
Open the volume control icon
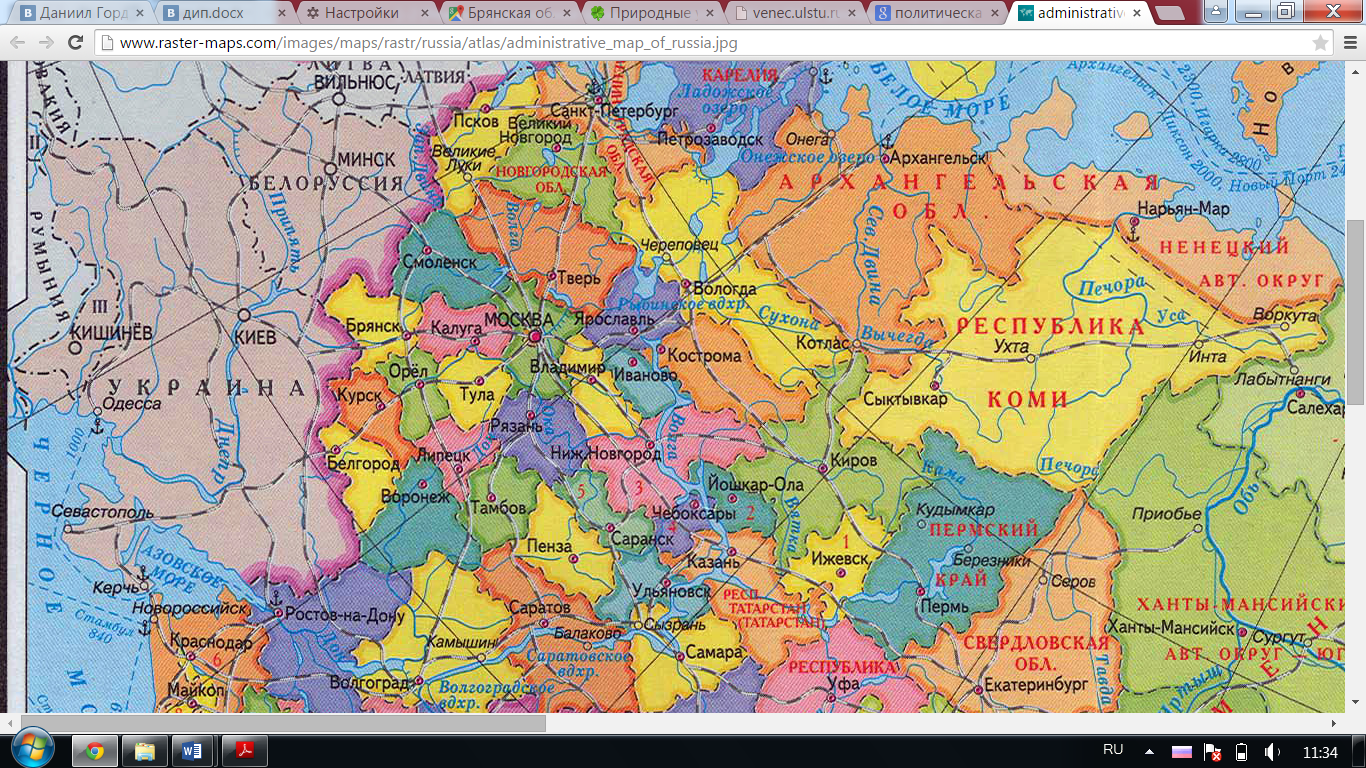click(1273, 752)
